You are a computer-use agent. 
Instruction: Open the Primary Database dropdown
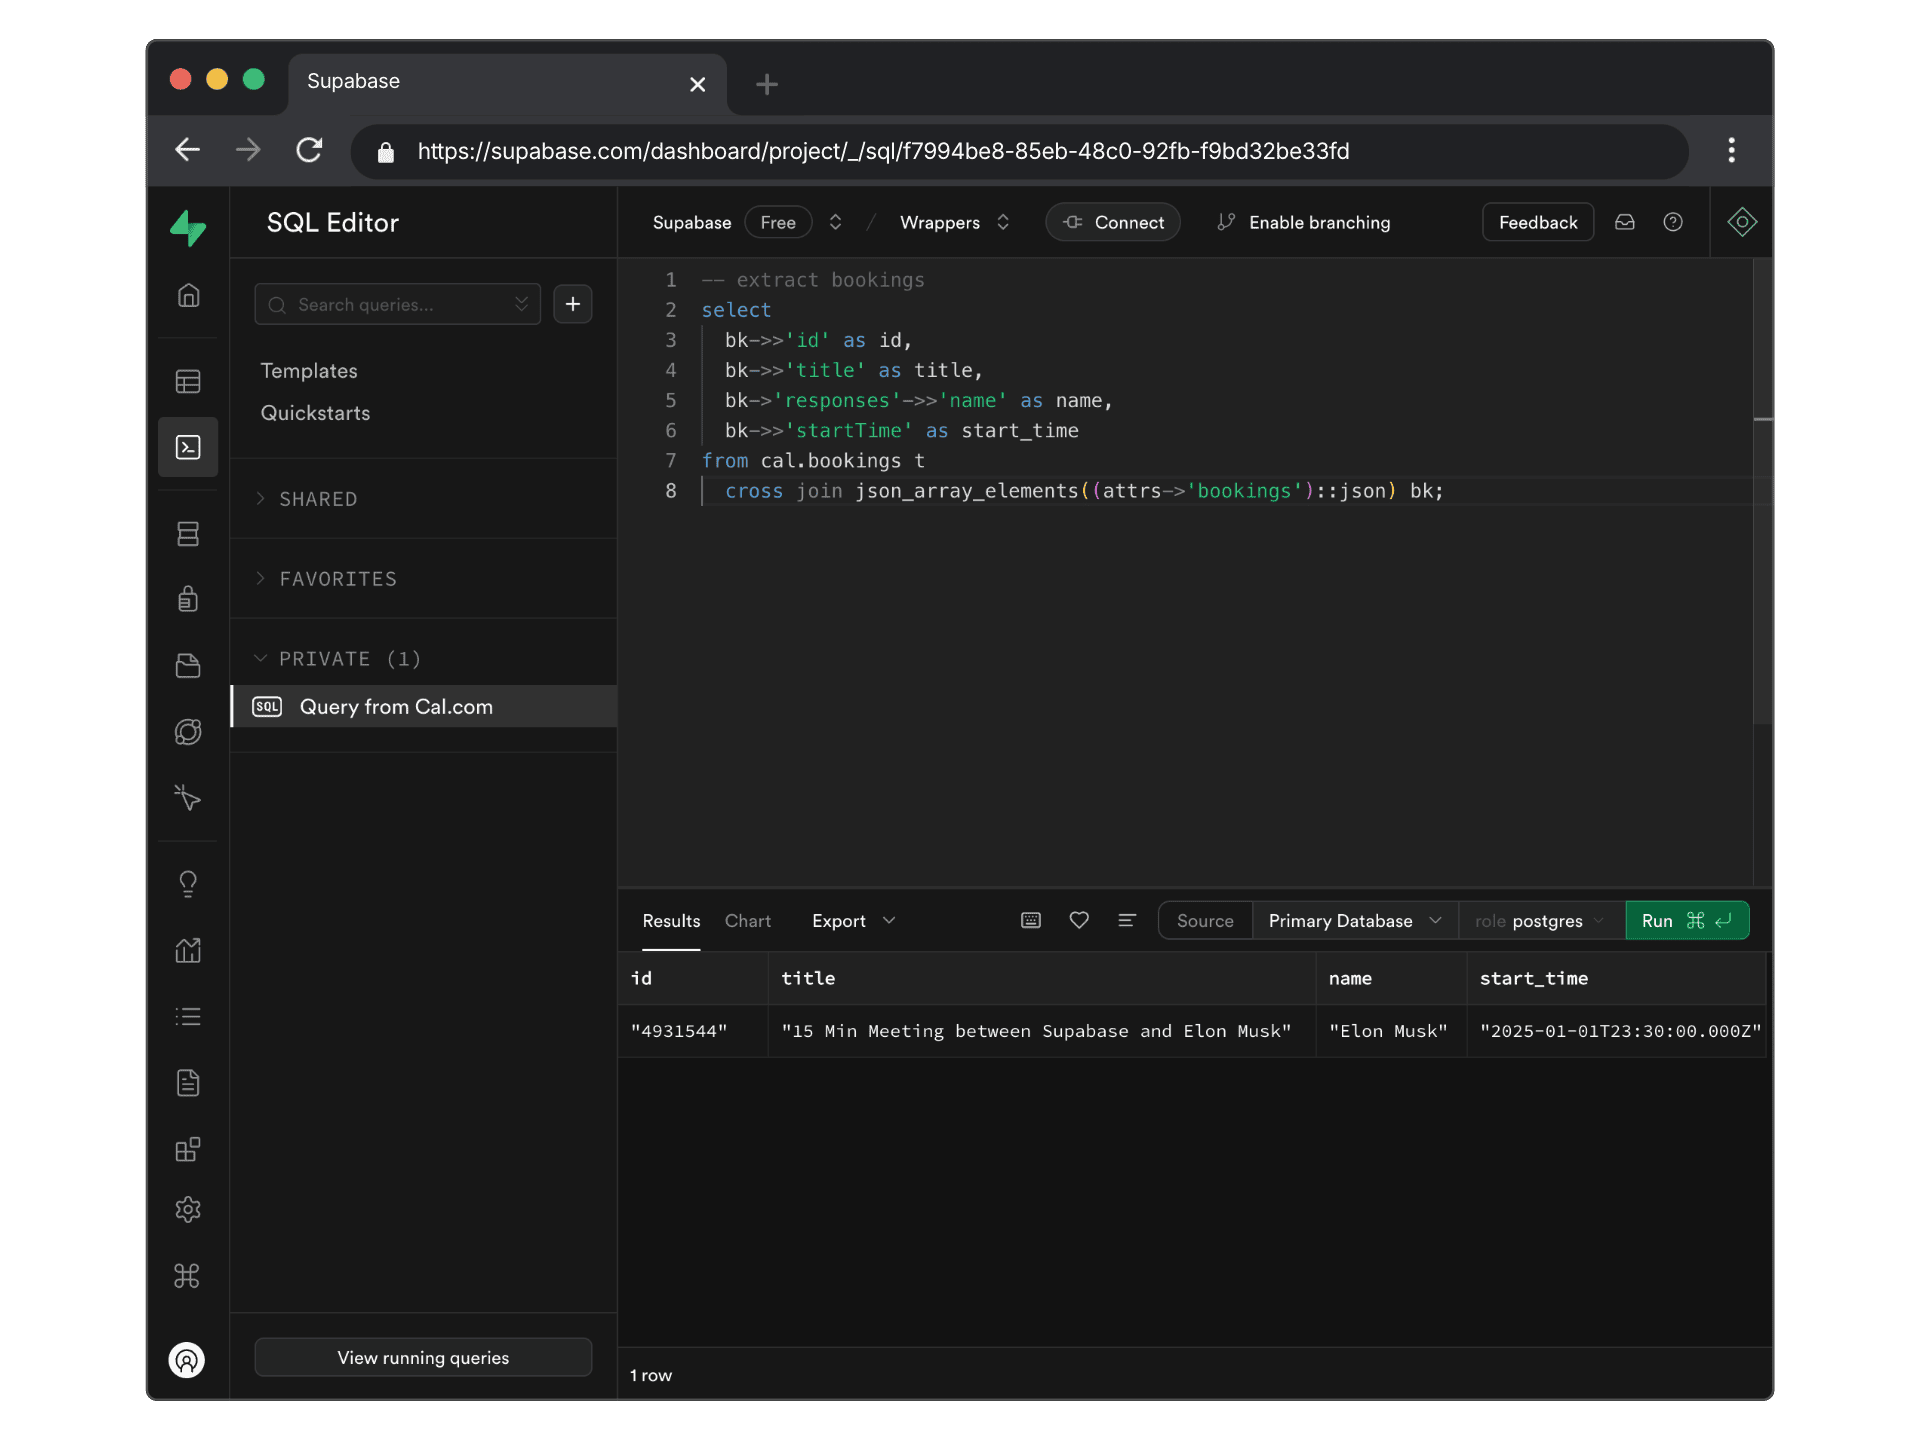click(1355, 921)
